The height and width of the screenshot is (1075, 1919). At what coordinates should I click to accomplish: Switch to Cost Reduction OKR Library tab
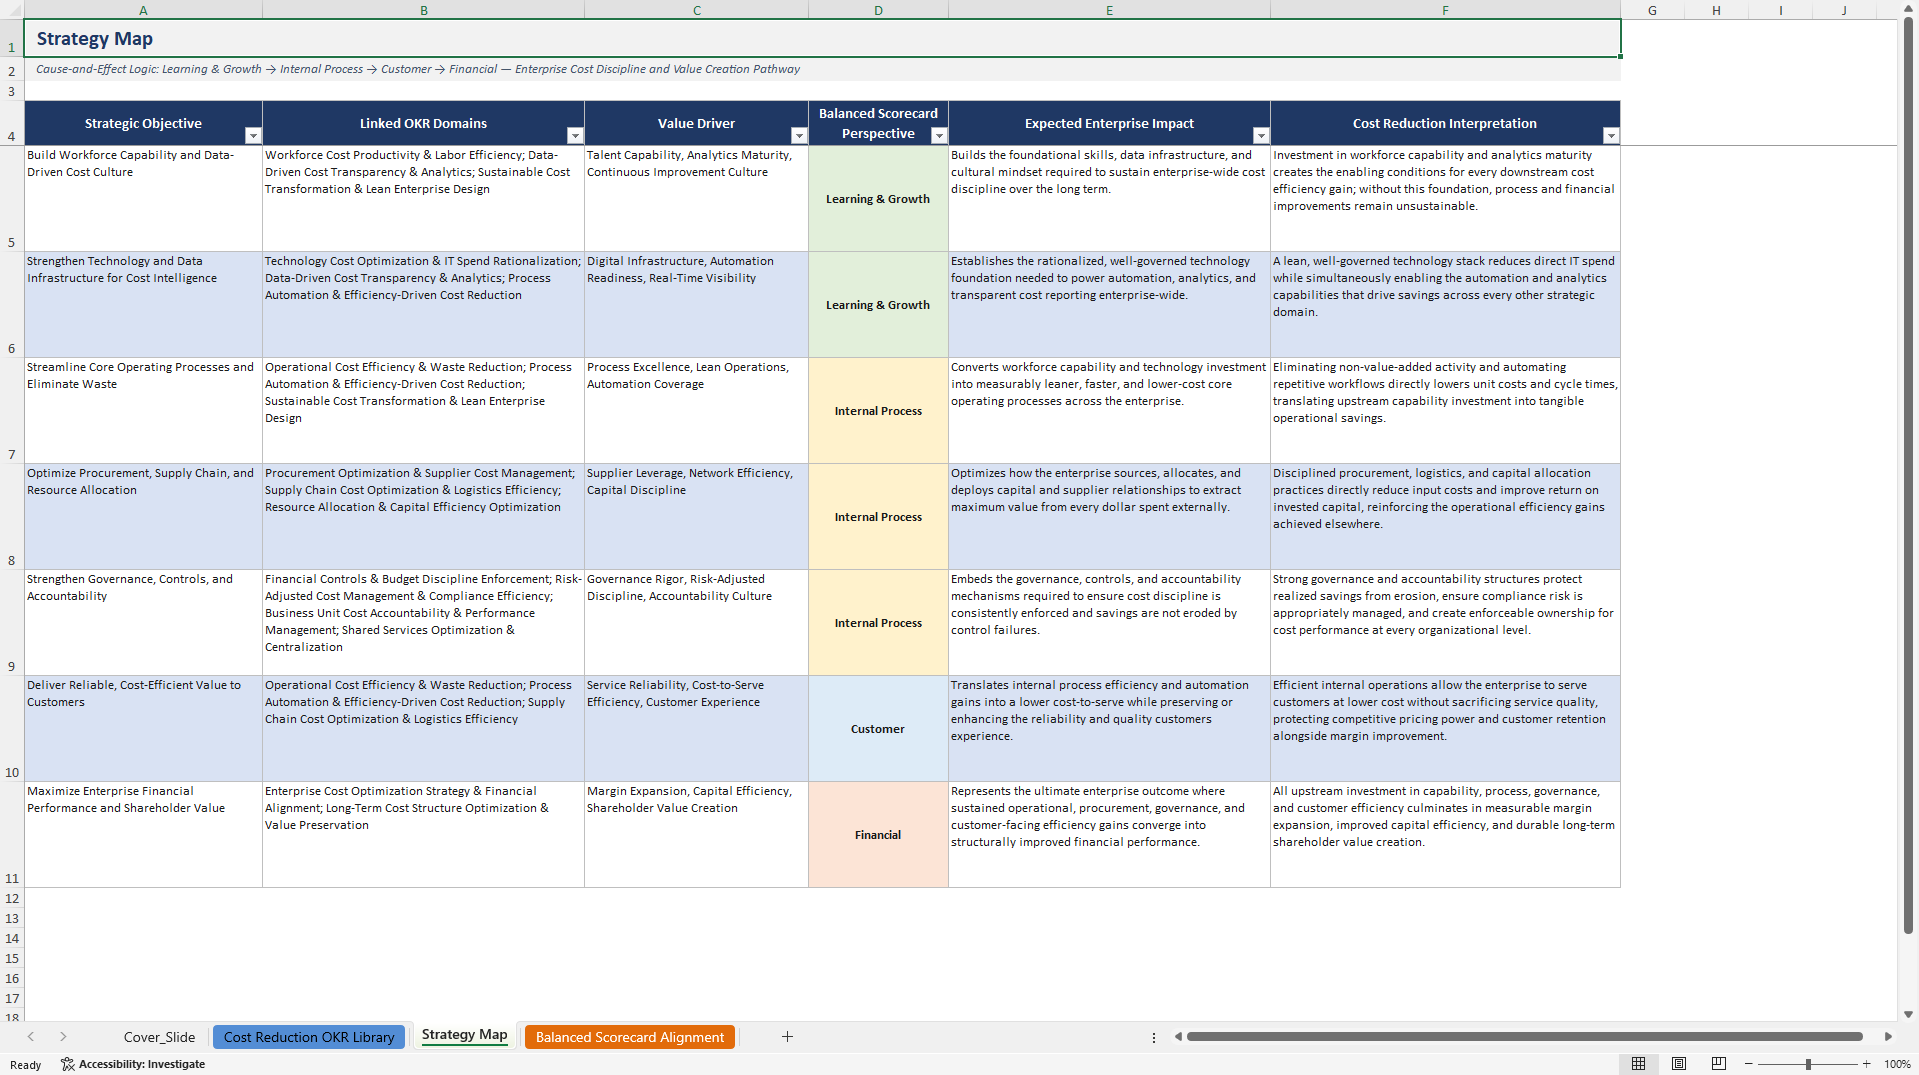309,1037
